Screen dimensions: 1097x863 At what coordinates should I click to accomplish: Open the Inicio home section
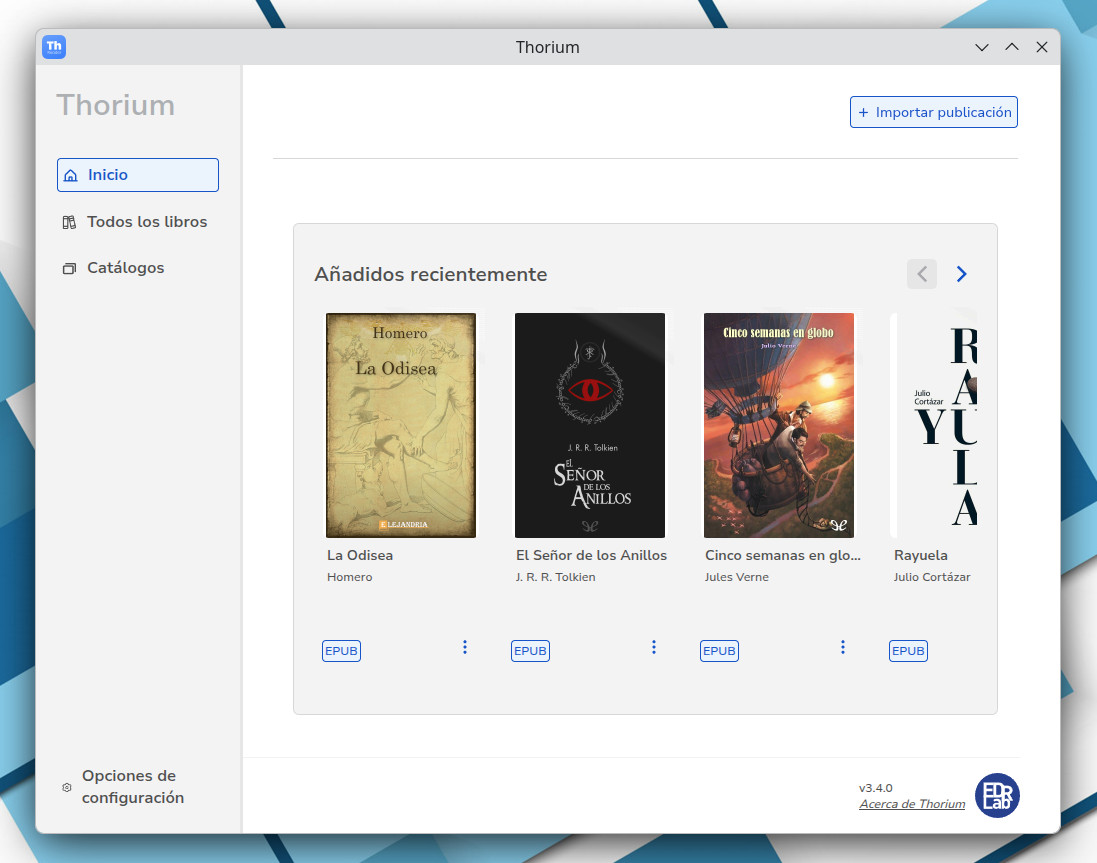click(138, 175)
